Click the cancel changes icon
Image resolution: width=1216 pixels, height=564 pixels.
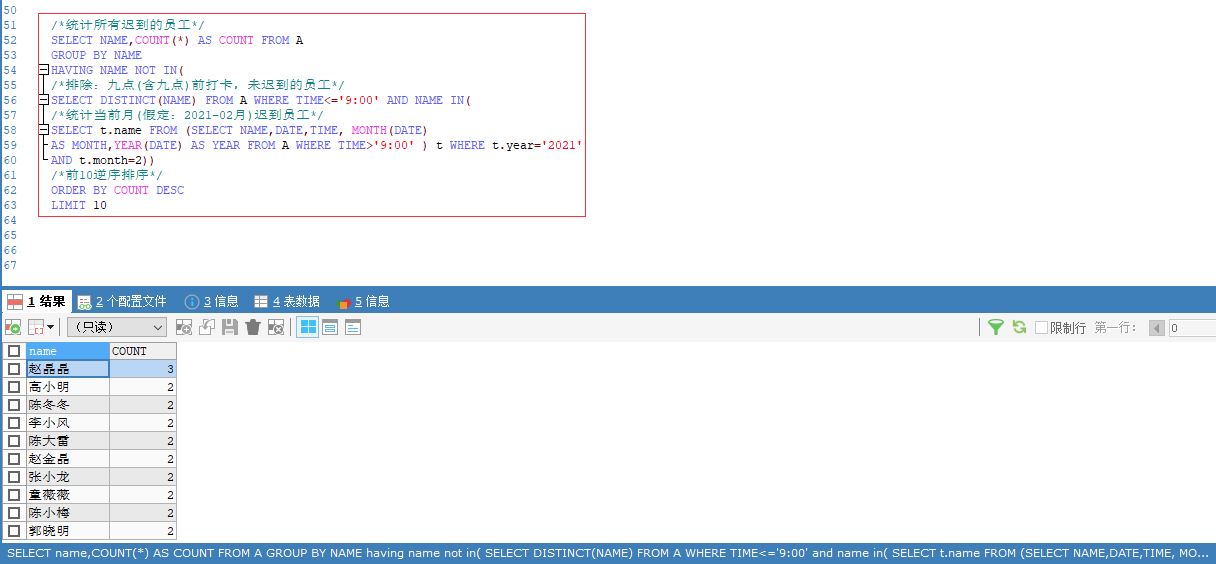(x=276, y=327)
